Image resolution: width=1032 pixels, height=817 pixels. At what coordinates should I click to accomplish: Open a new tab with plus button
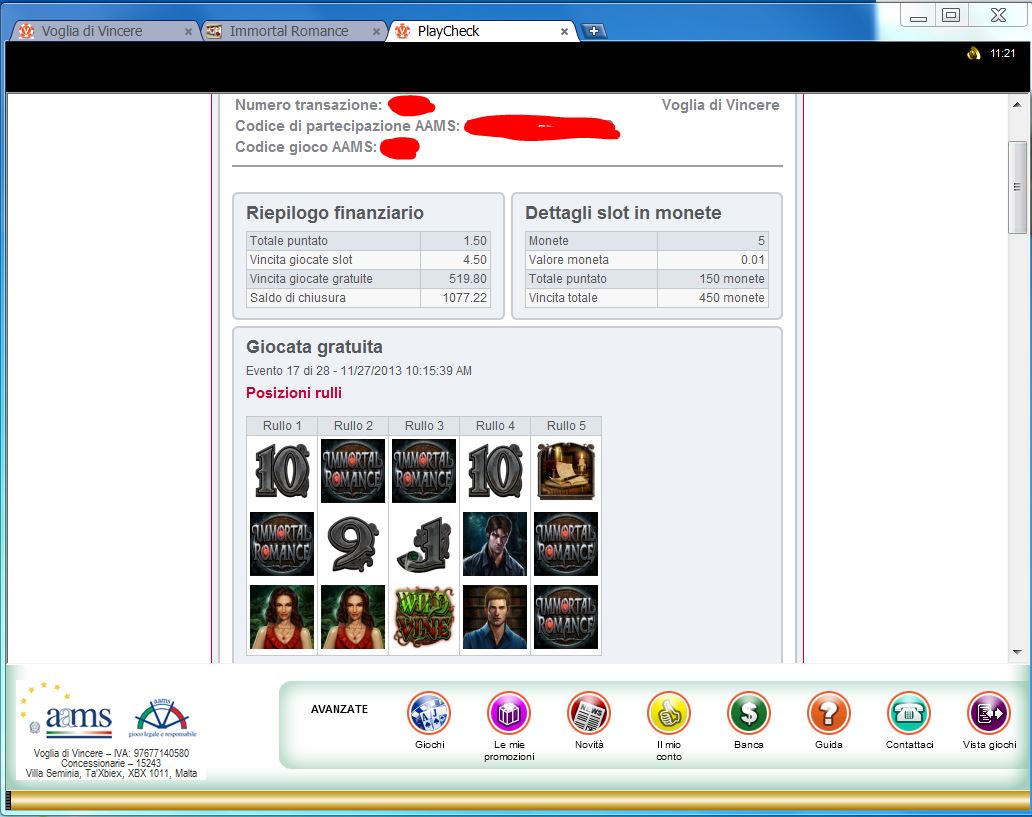click(594, 31)
